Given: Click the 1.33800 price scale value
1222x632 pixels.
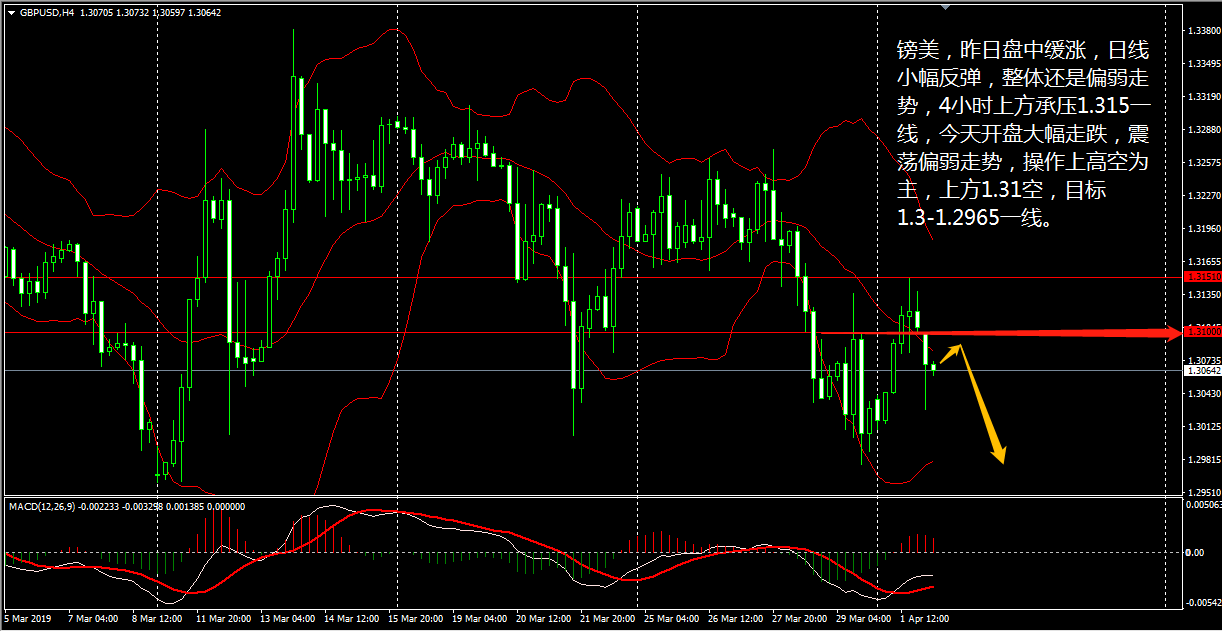Looking at the screenshot, I should pos(1204,32).
